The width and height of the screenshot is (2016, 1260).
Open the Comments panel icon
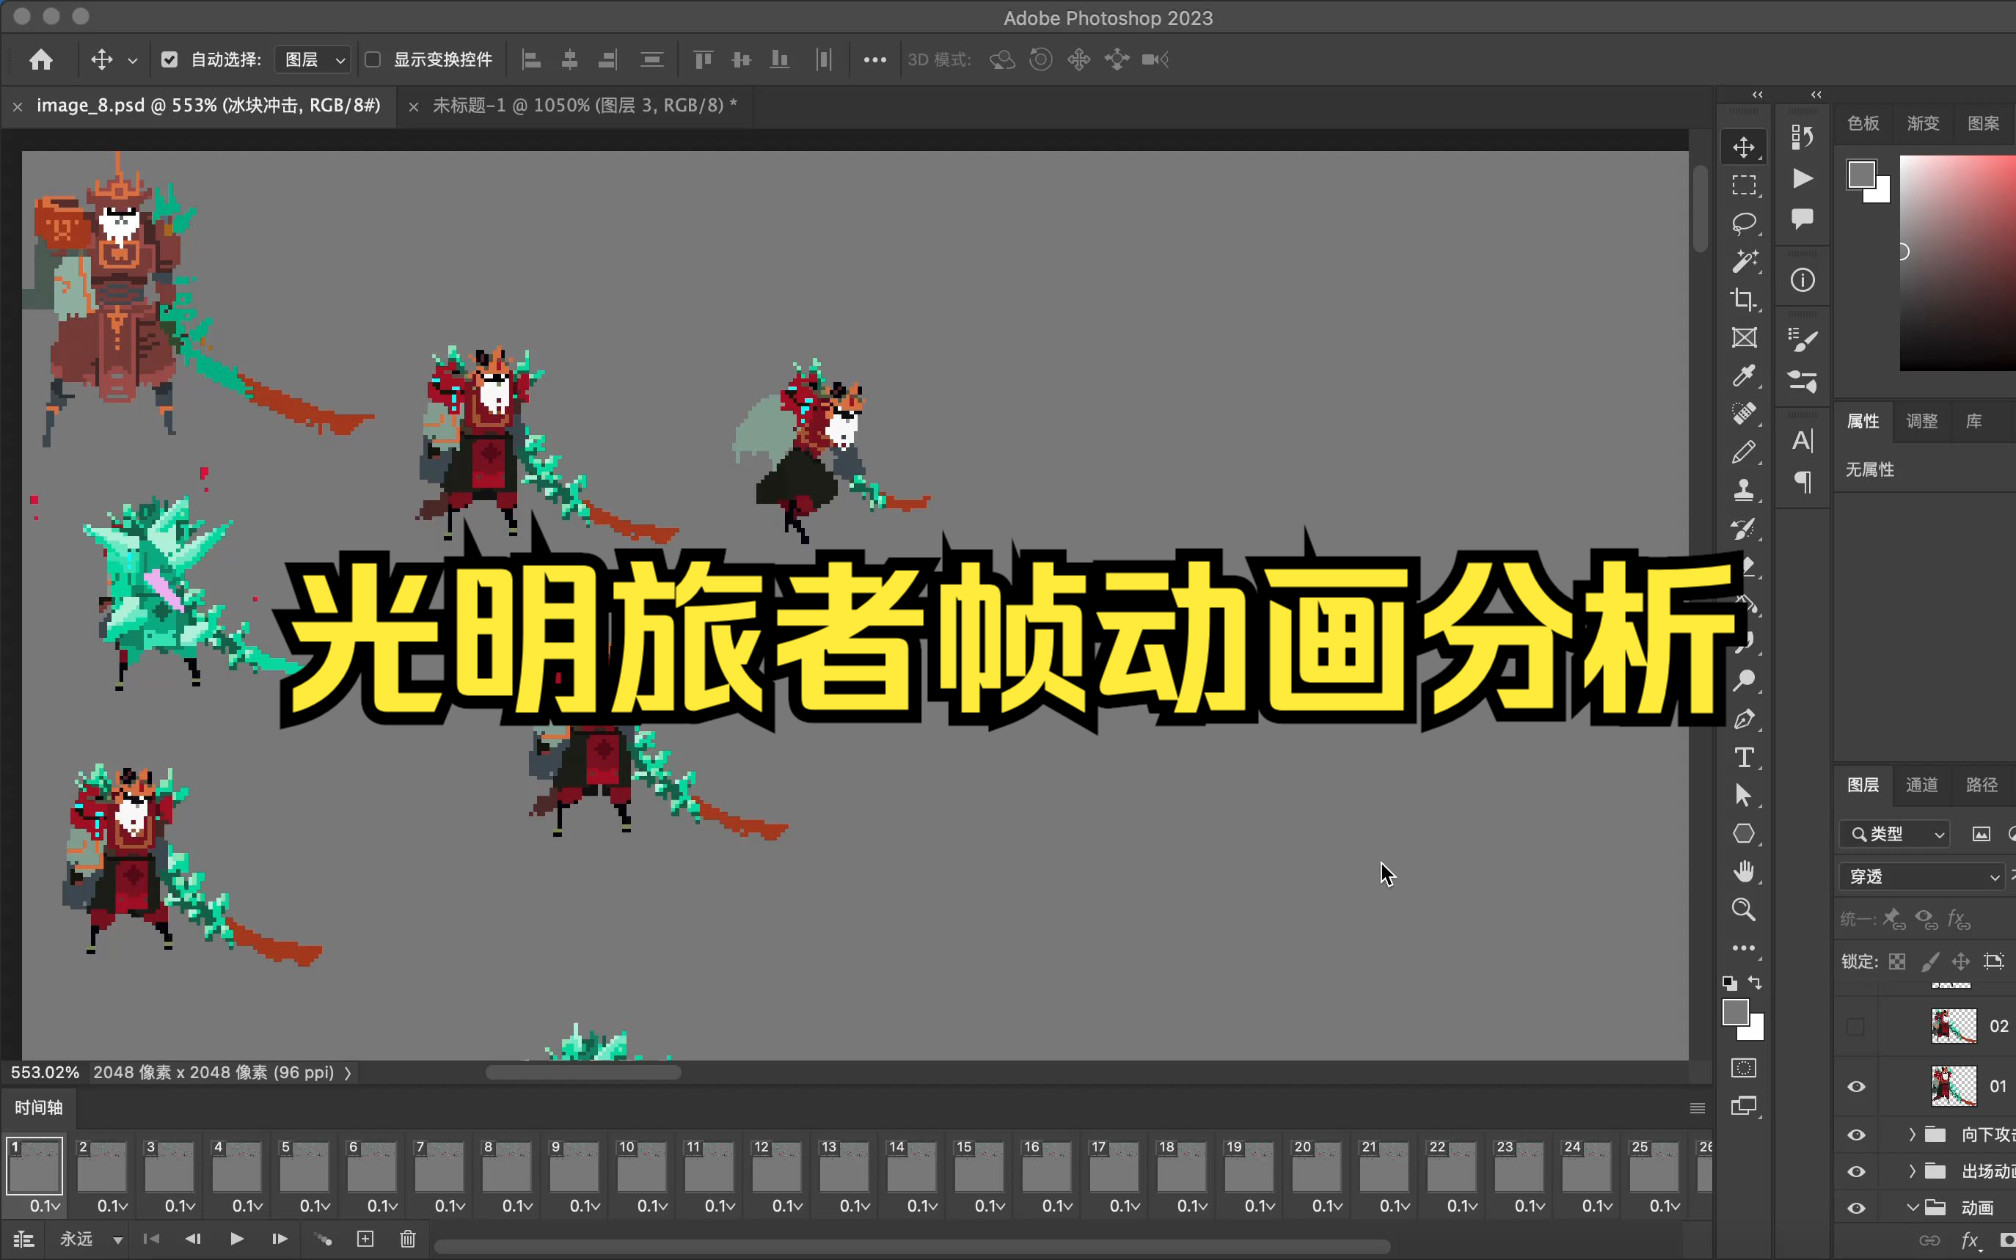click(1802, 218)
